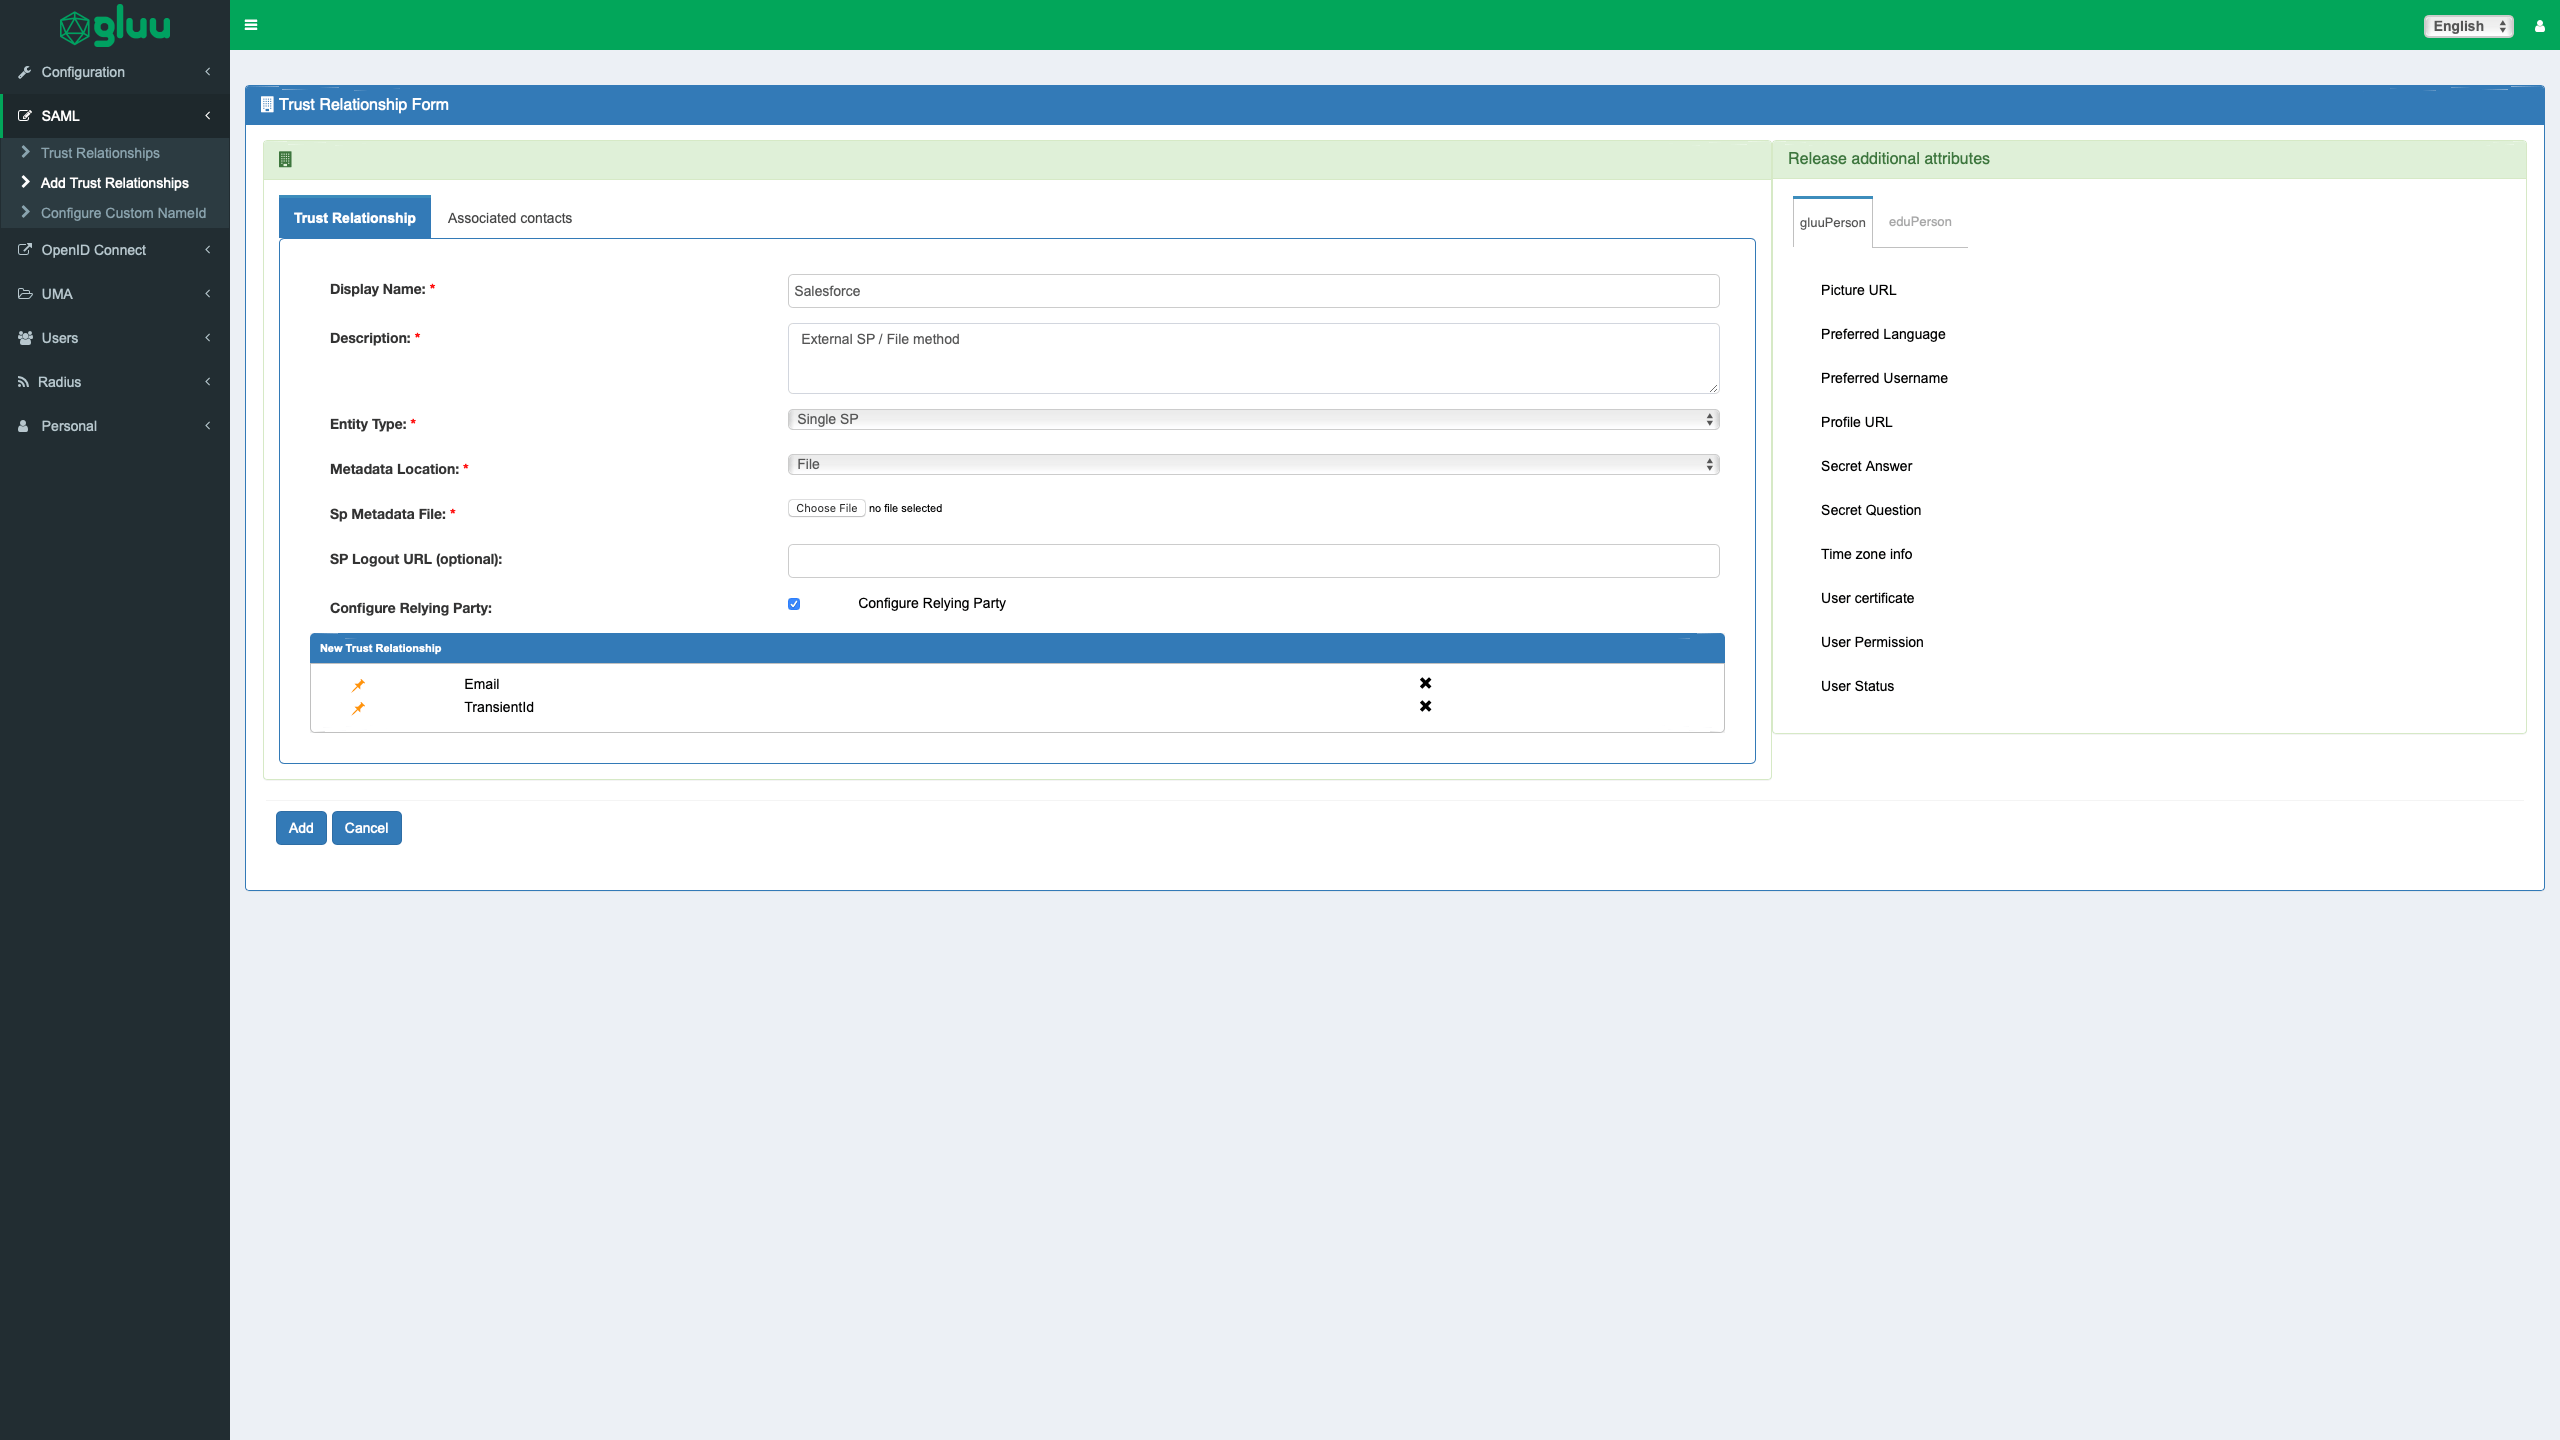Click the pin icon beside TransientId
This screenshot has height=1440, width=2560.
(358, 708)
